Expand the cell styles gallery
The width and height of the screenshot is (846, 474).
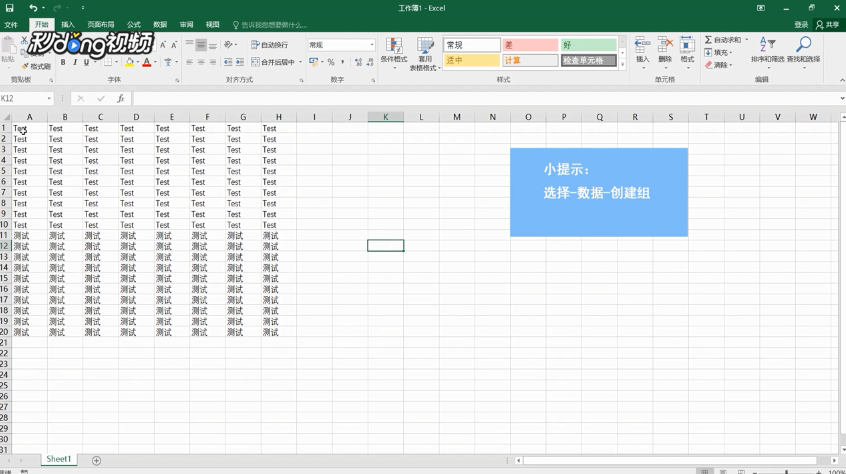point(622,64)
